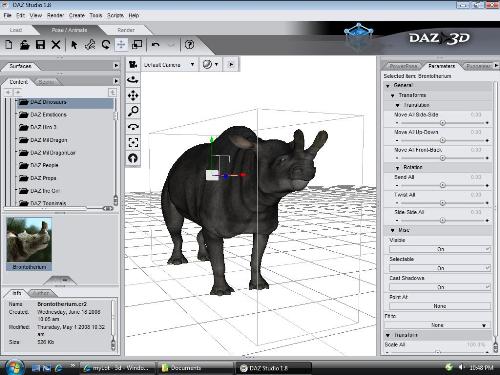Click the Point At None button
This screenshot has width=500, height=375.
[x=440, y=306]
